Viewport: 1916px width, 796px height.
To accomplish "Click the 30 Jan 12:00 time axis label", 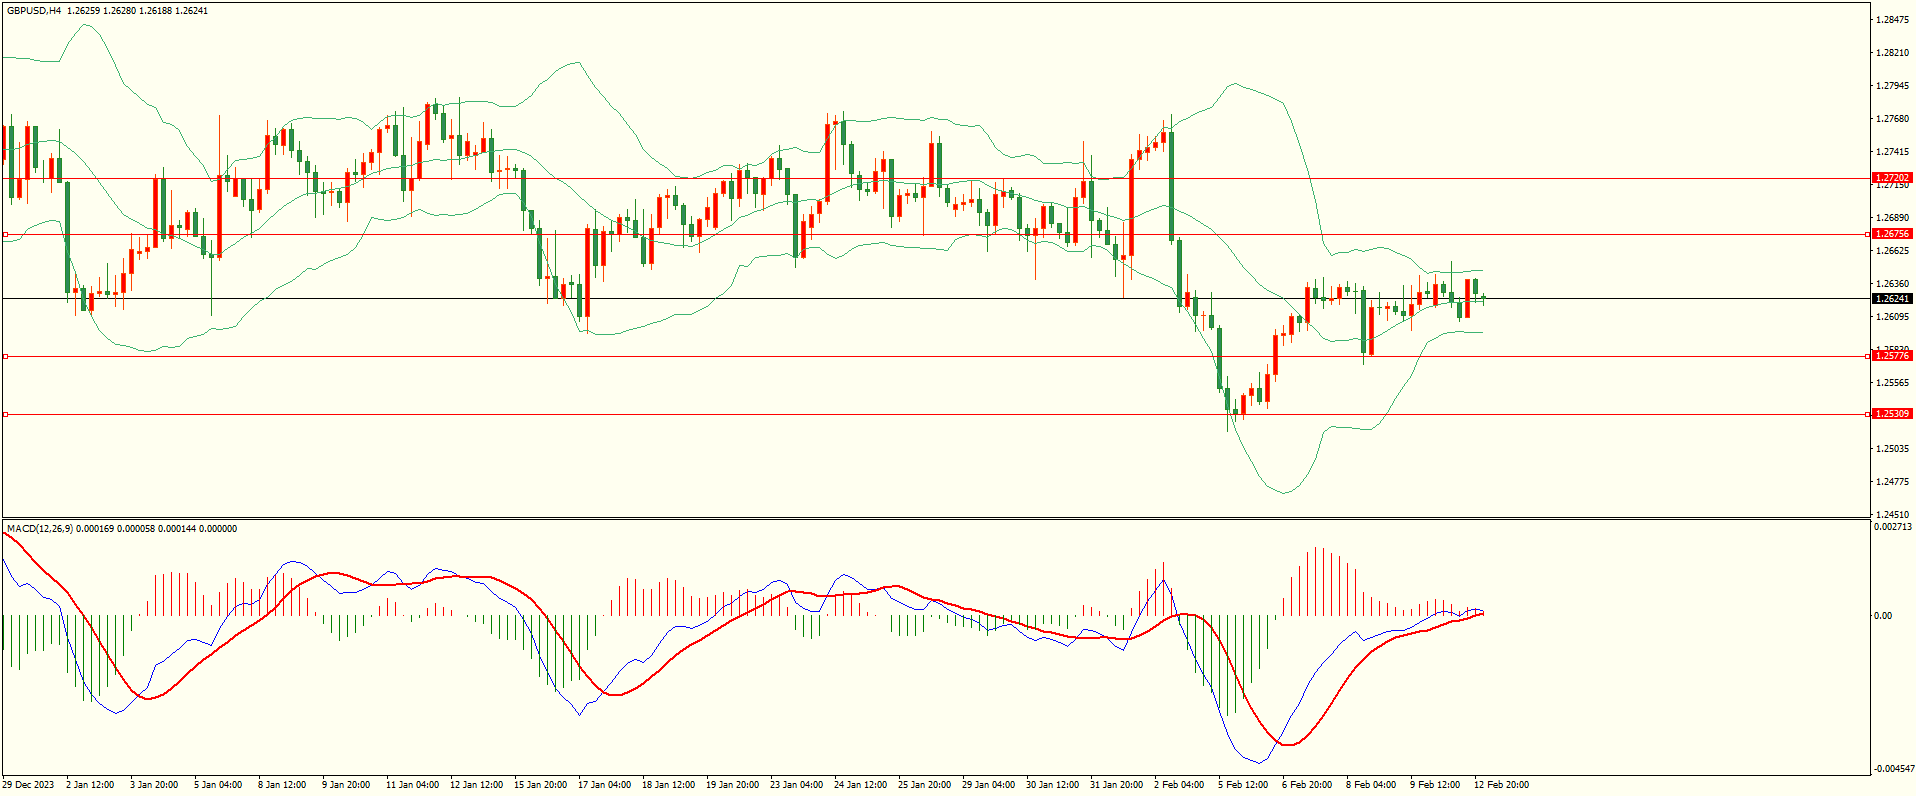I will [1052, 785].
